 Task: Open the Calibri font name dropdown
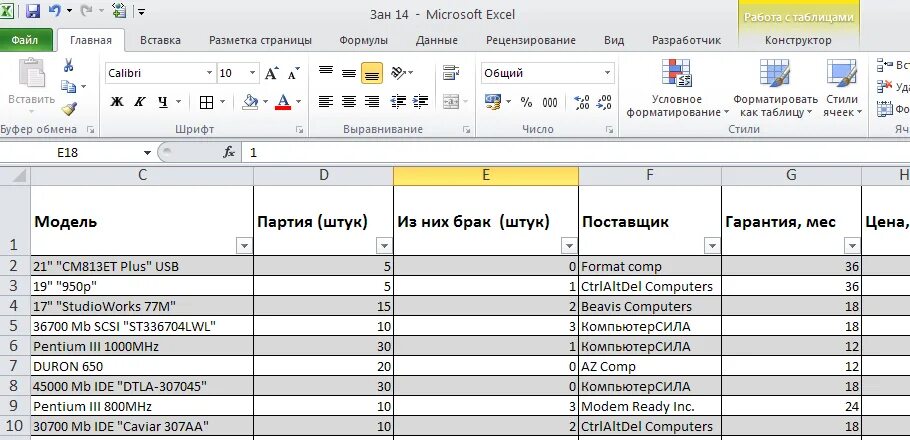click(210, 73)
